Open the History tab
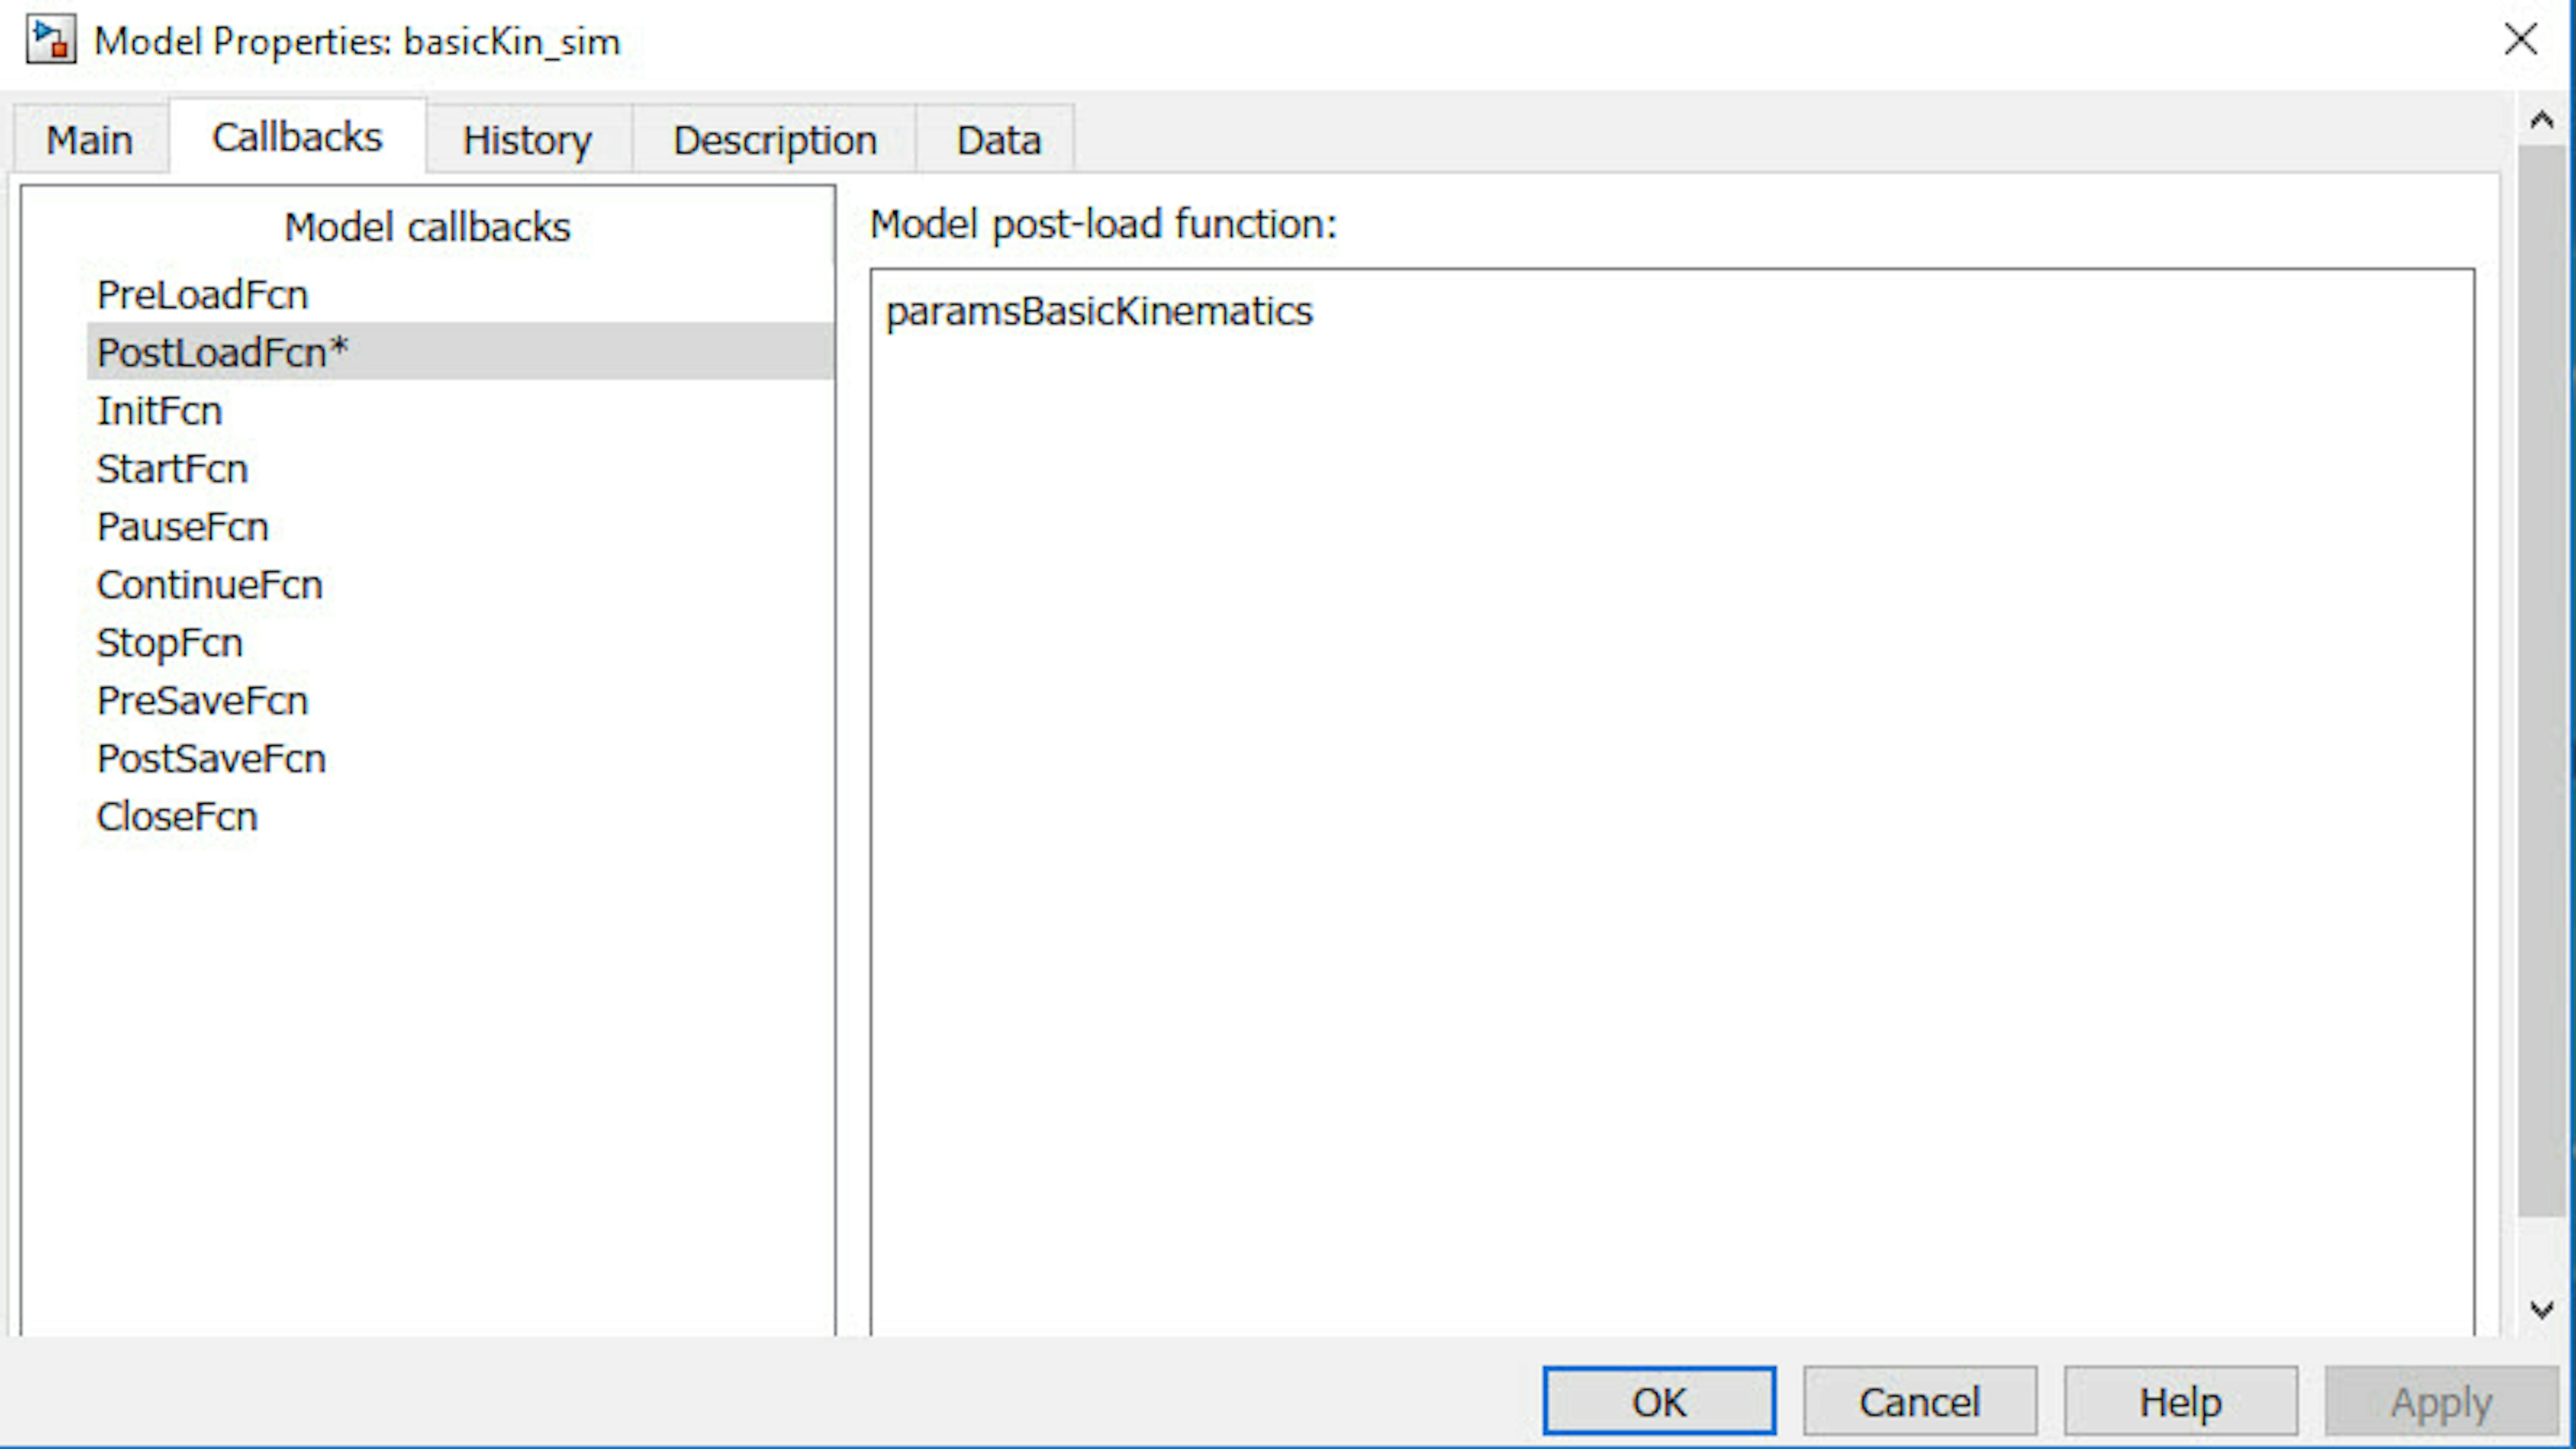 tap(528, 139)
